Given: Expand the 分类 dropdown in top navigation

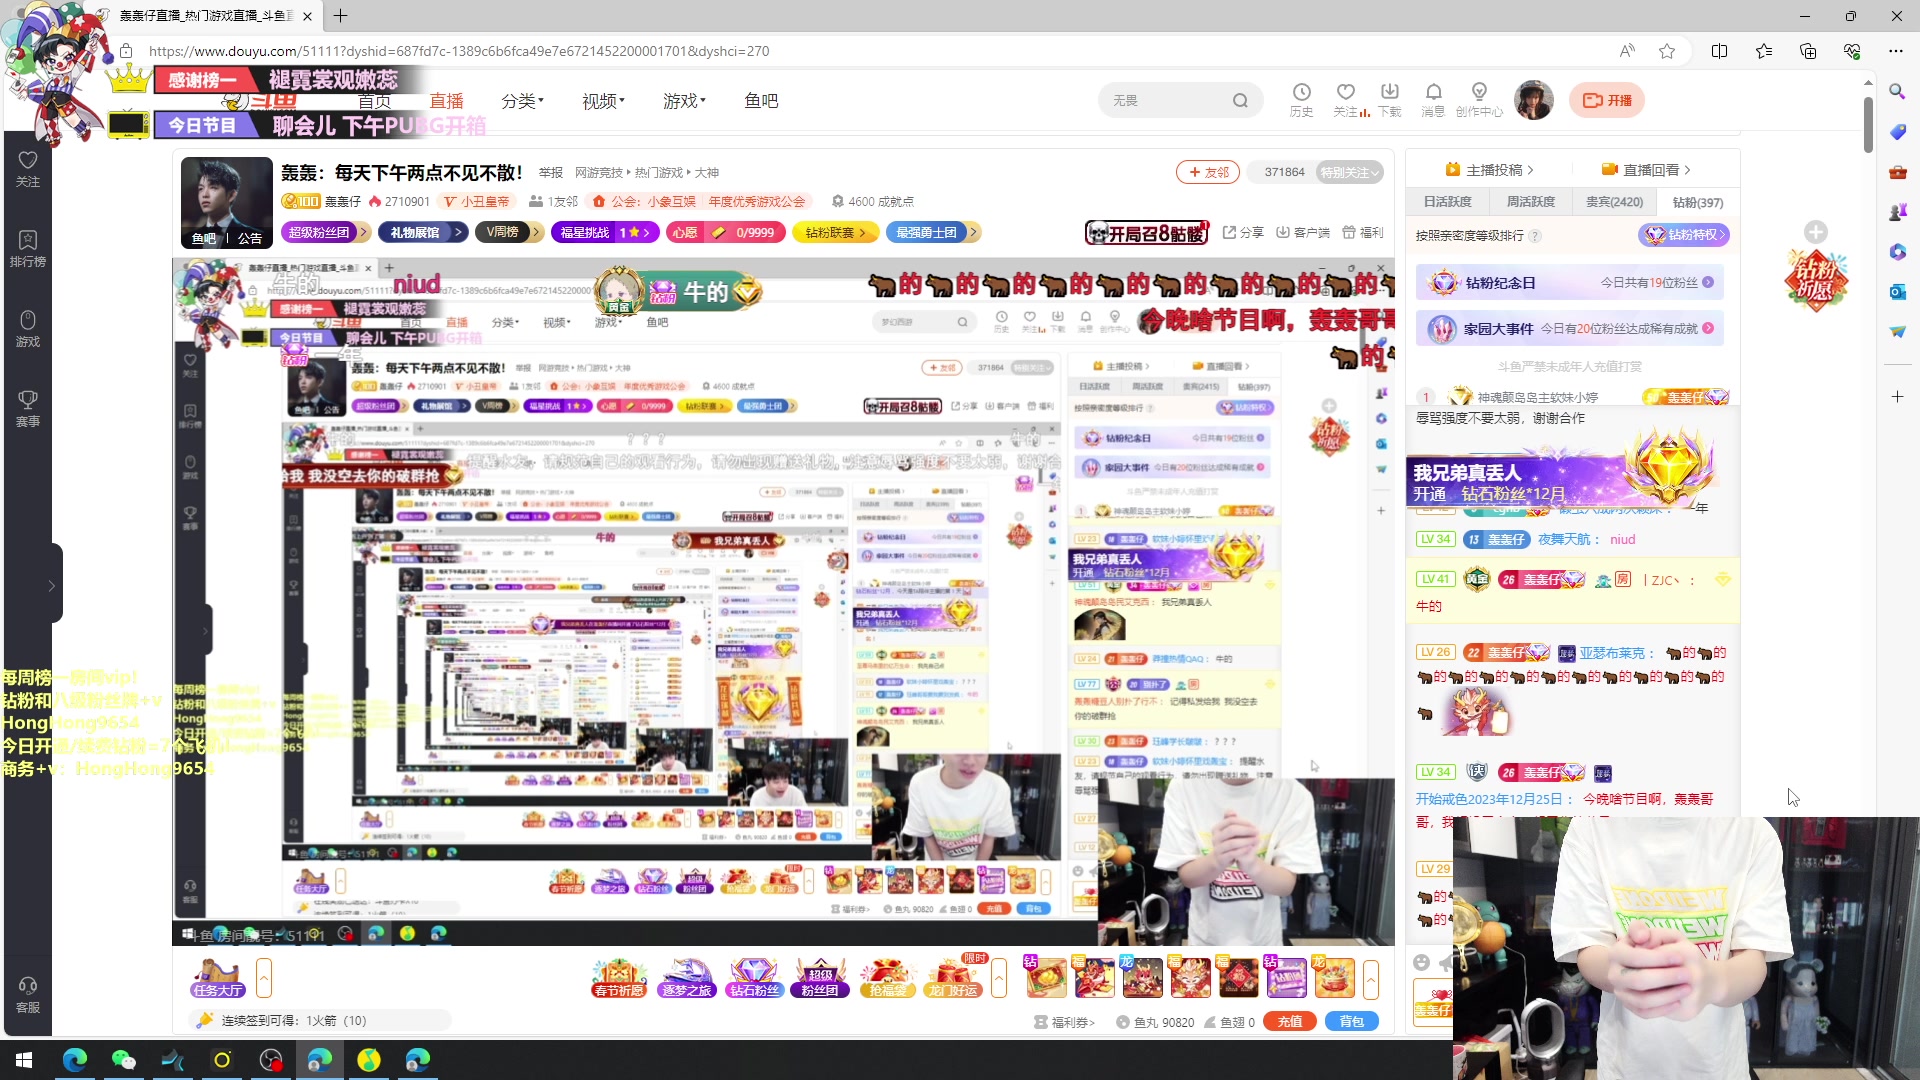Looking at the screenshot, I should click(x=522, y=100).
